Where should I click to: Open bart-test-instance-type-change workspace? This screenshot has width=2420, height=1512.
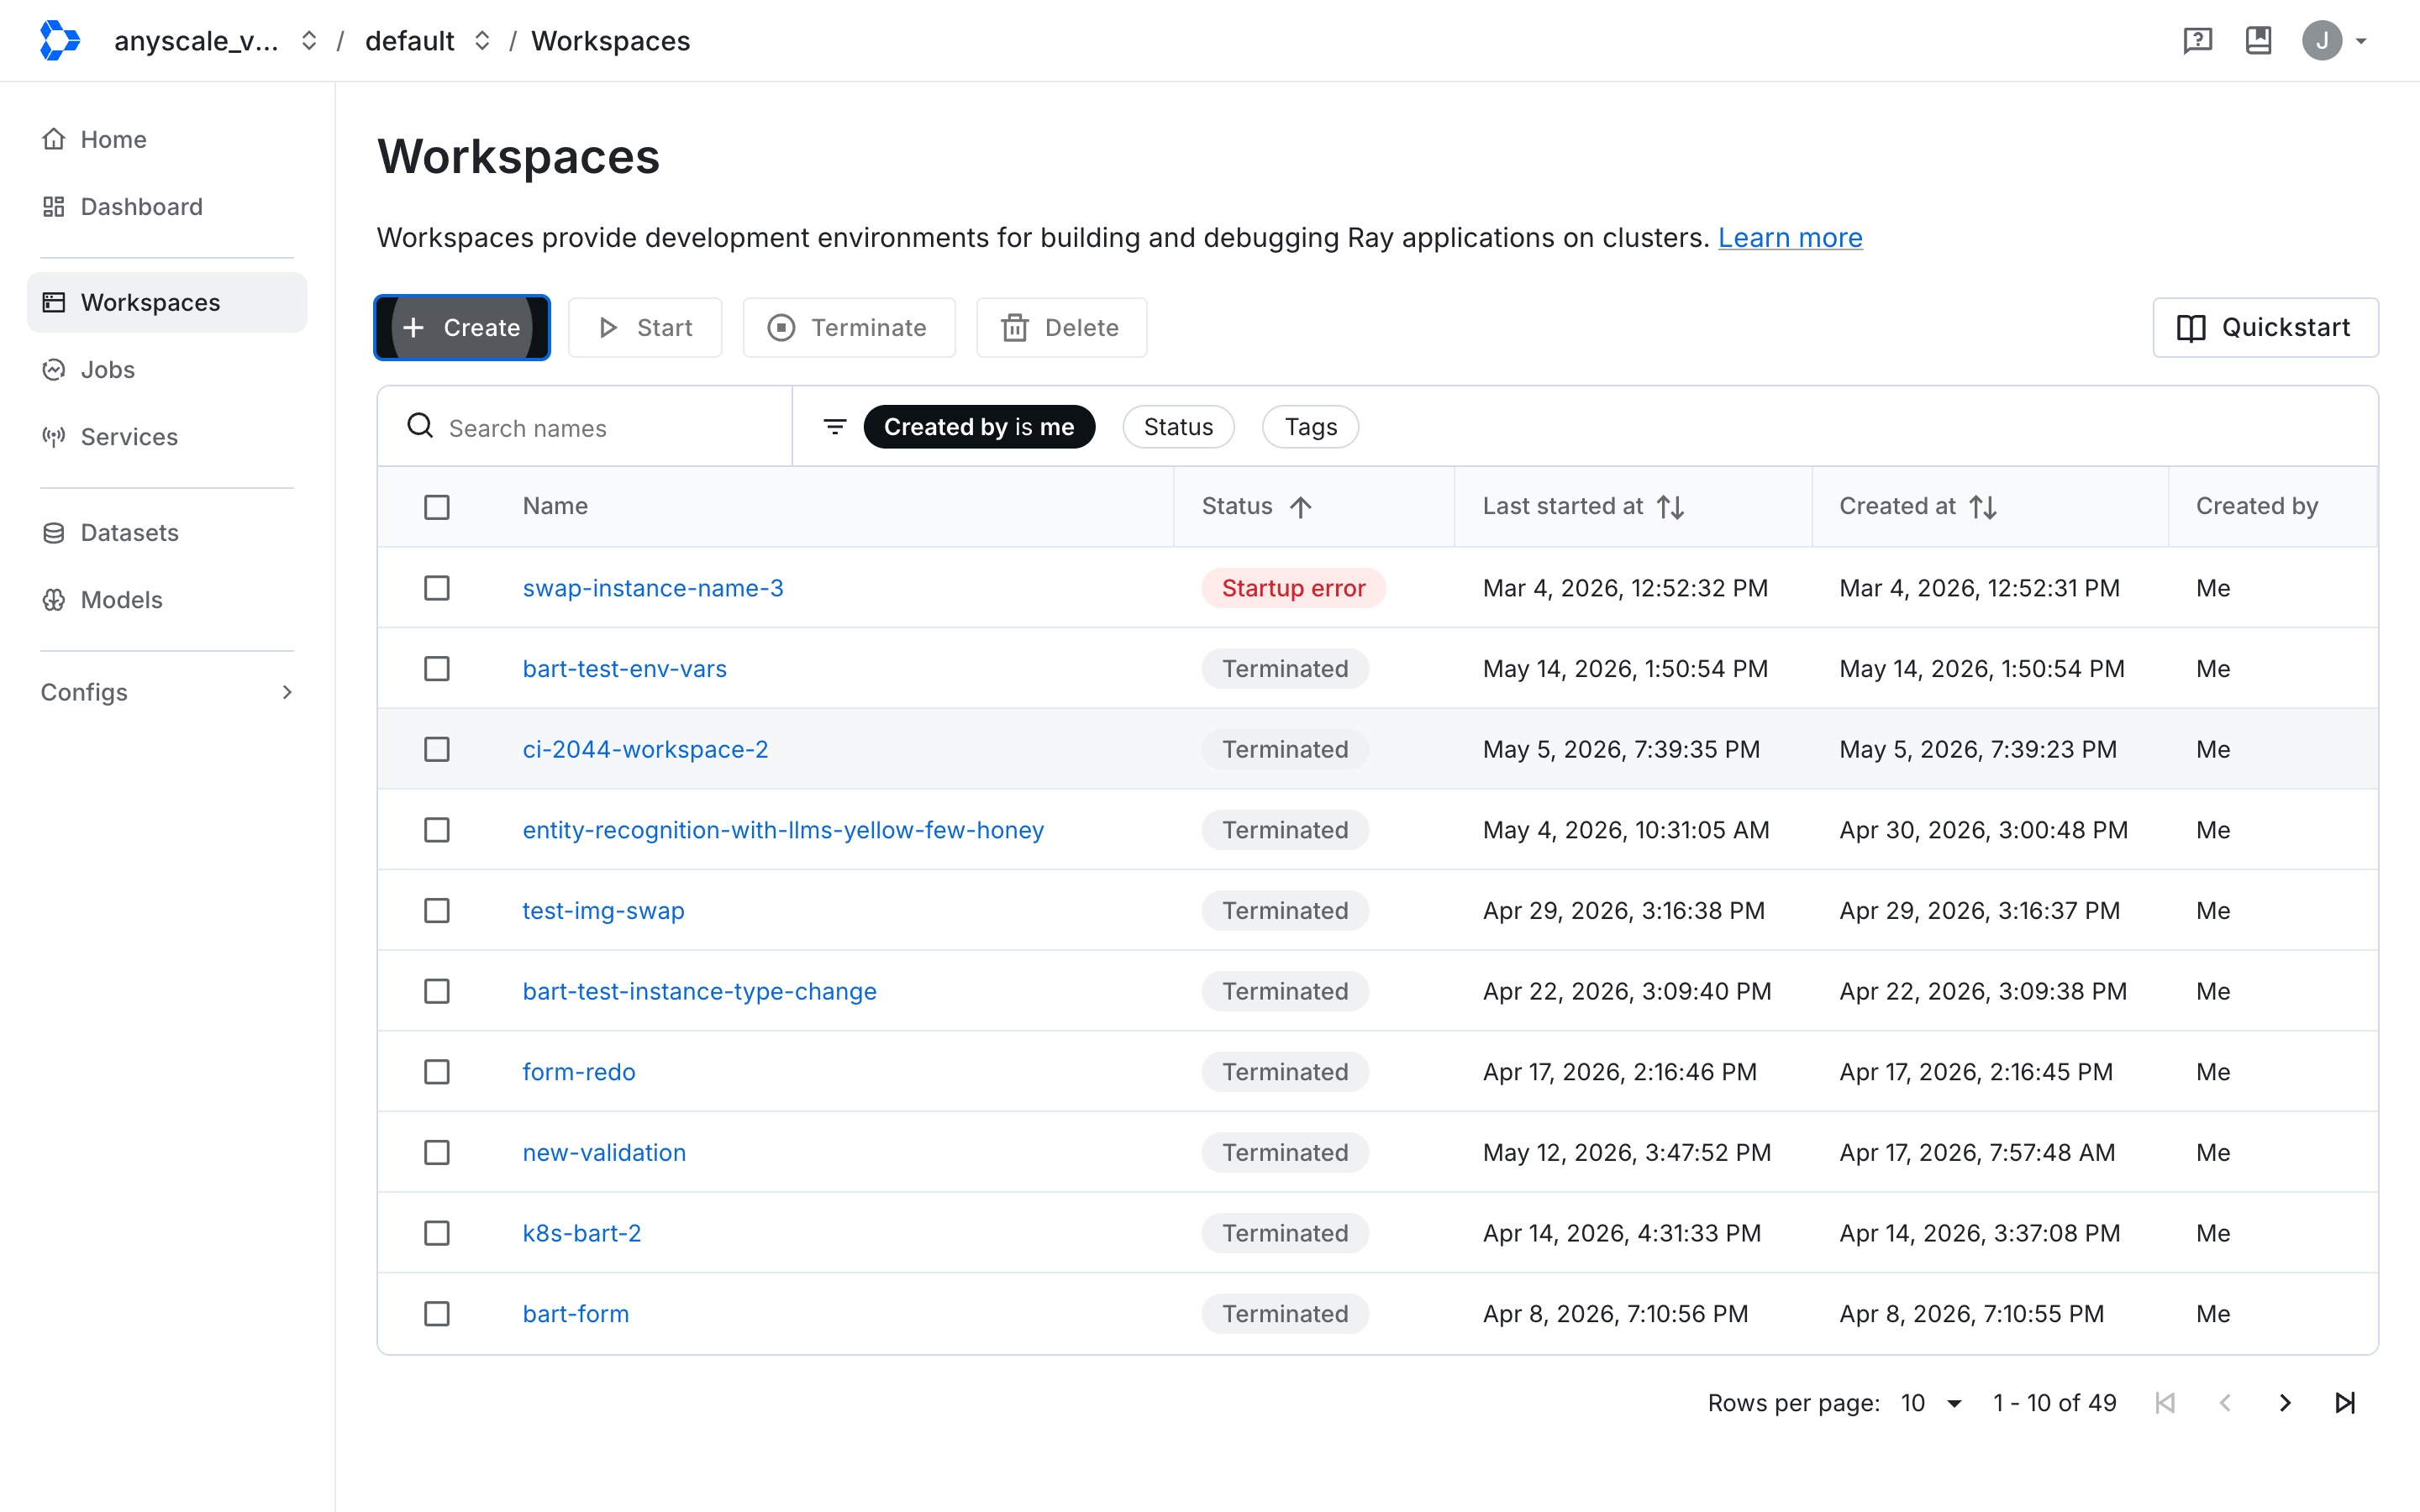pos(699,991)
